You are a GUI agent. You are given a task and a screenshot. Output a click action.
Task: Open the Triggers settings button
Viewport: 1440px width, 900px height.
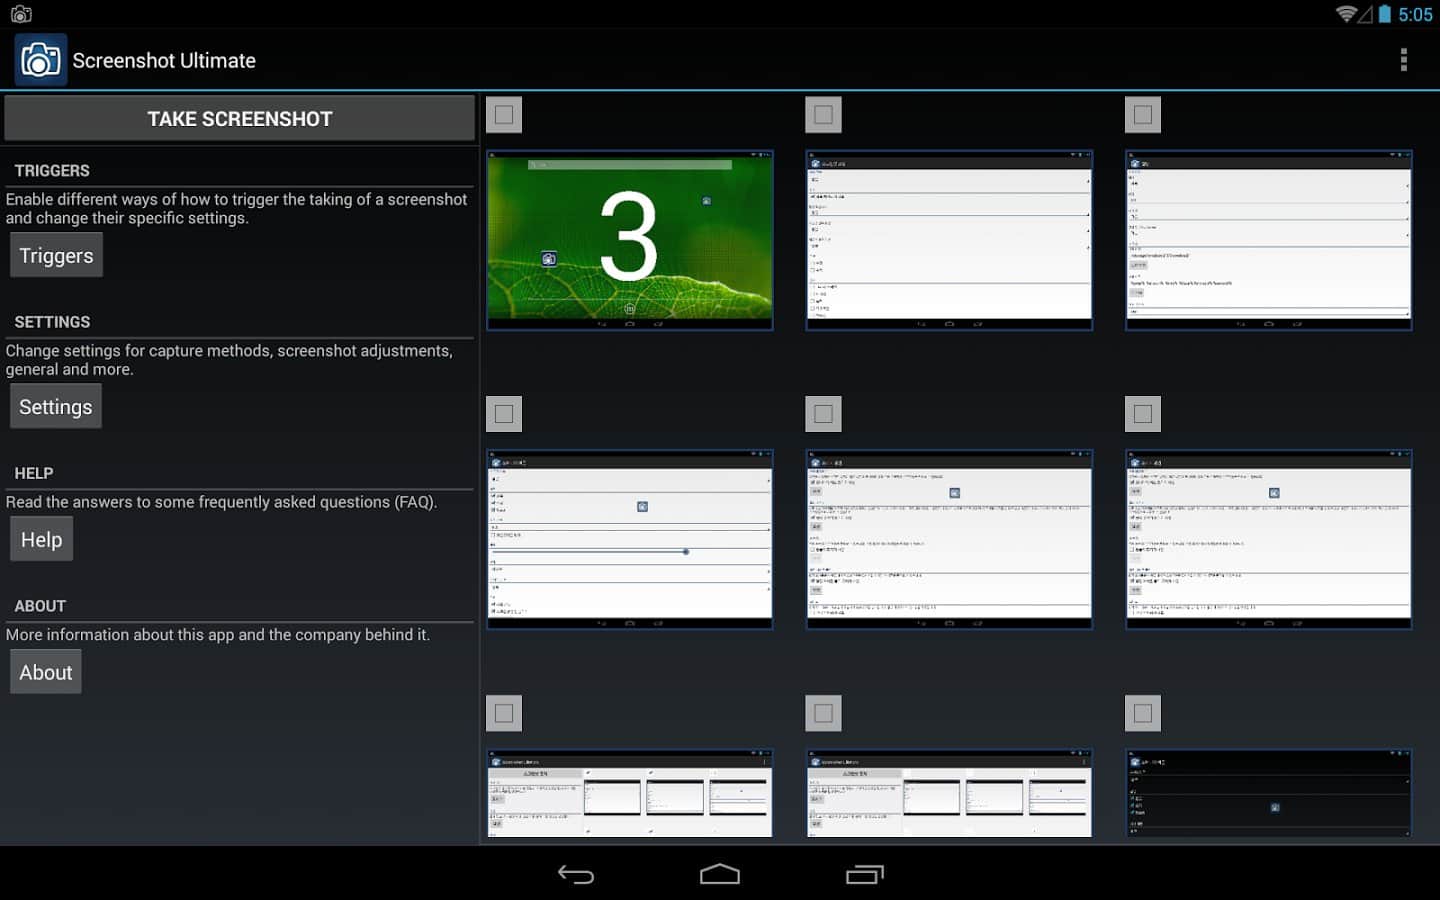click(56, 256)
